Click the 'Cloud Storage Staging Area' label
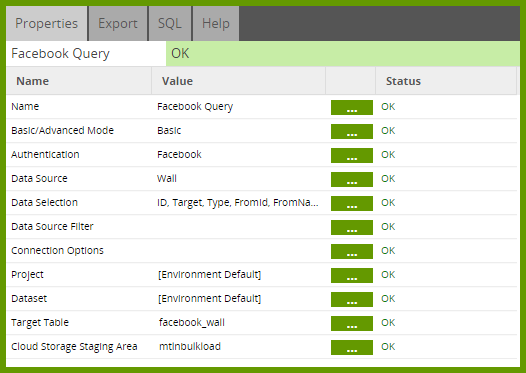This screenshot has height=373, width=526. point(74,347)
